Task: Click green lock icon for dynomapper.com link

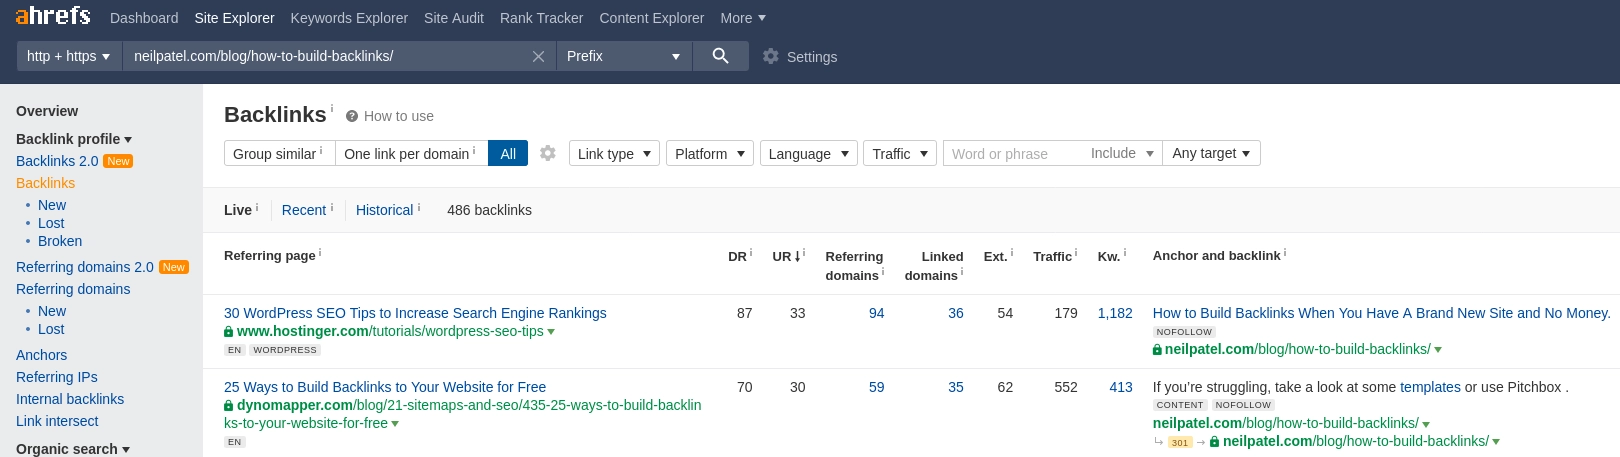Action: [x=228, y=406]
